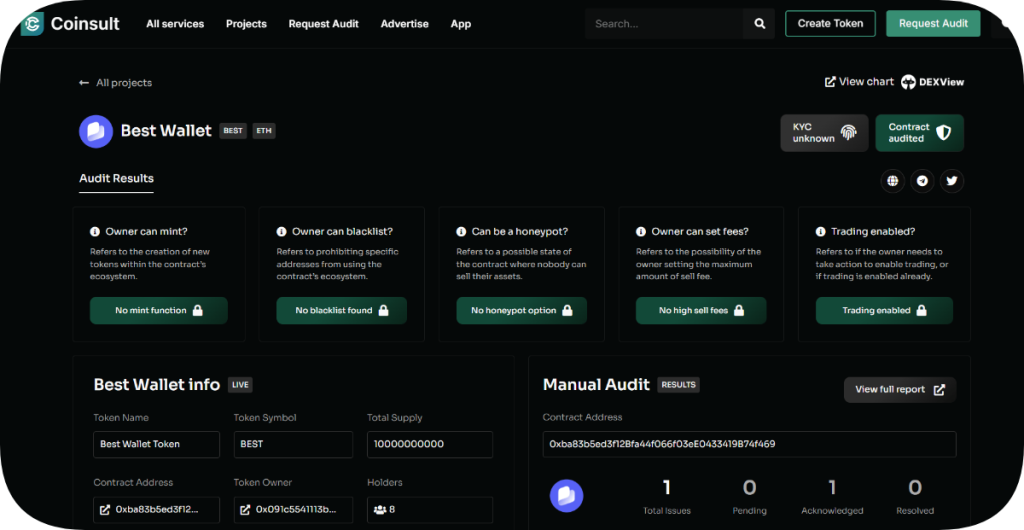Viewport: 1024px width, 530px height.
Task: Click the Contract audited shield icon
Action: [x=944, y=133]
